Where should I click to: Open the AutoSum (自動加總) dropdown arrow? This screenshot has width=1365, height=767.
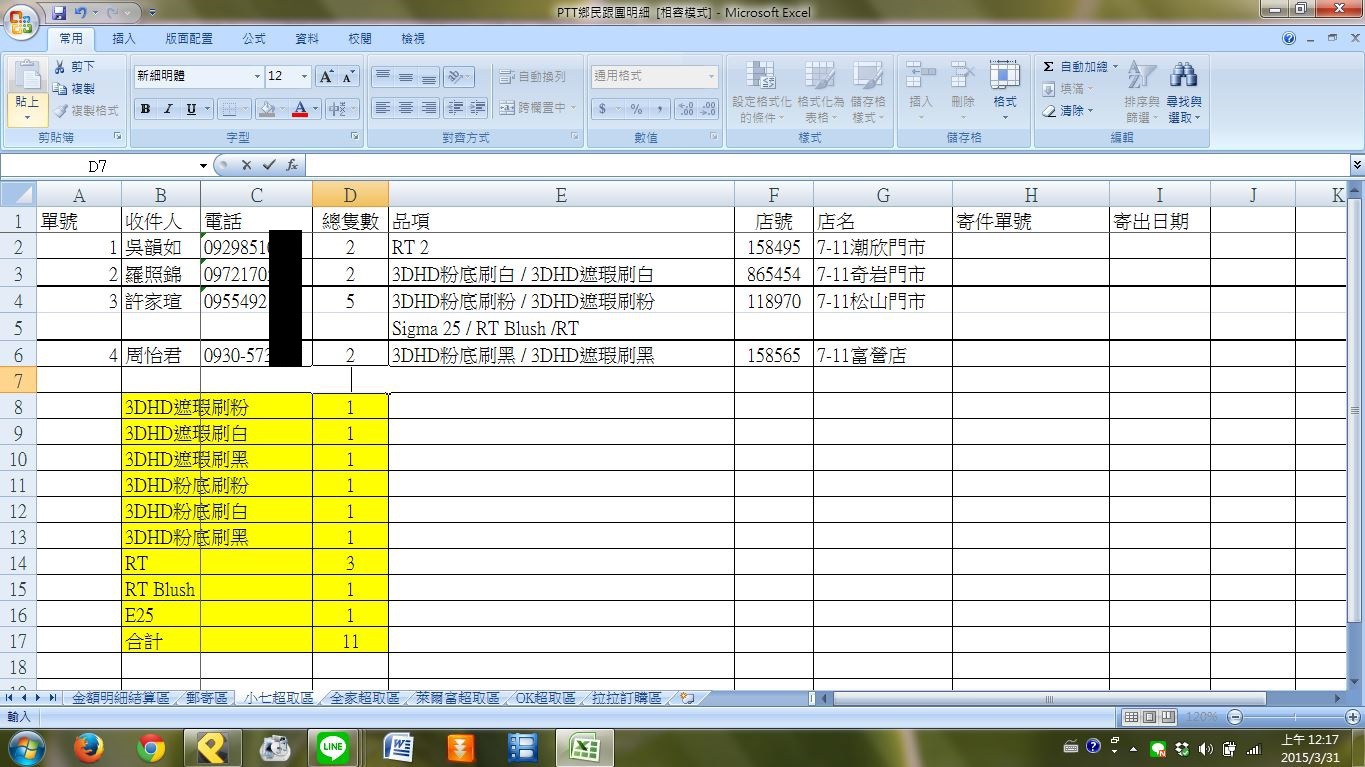pyautogui.click(x=1115, y=66)
